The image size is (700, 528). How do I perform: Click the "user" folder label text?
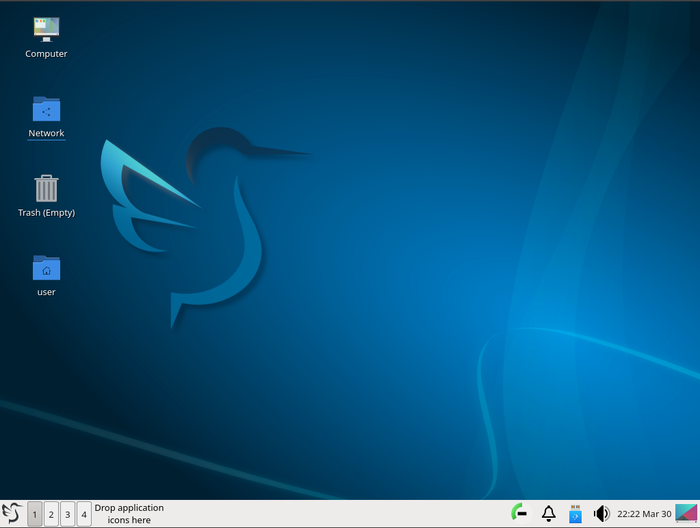(x=46, y=292)
